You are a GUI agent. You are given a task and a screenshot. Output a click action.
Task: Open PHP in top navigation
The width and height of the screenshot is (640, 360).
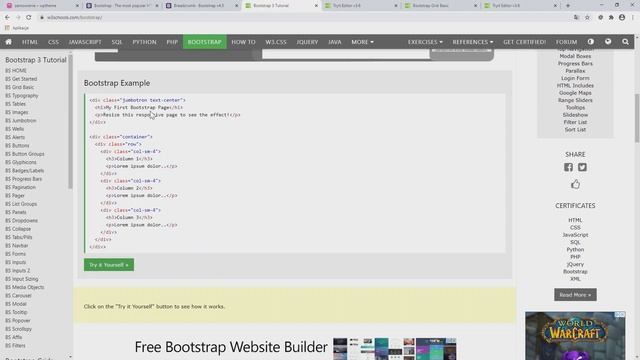pyautogui.click(x=172, y=42)
